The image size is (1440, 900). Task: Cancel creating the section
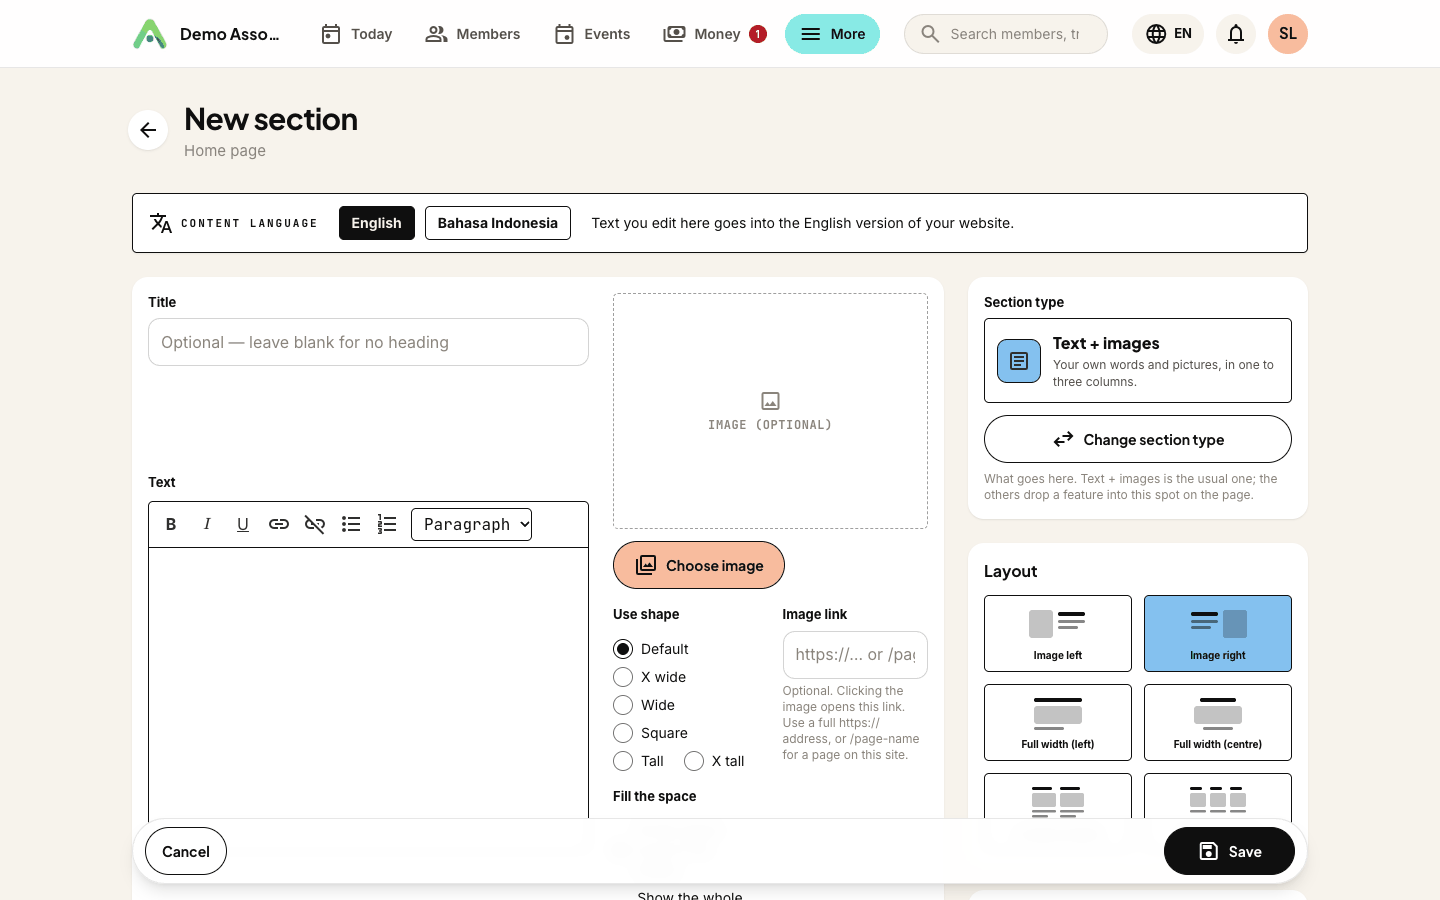click(186, 851)
